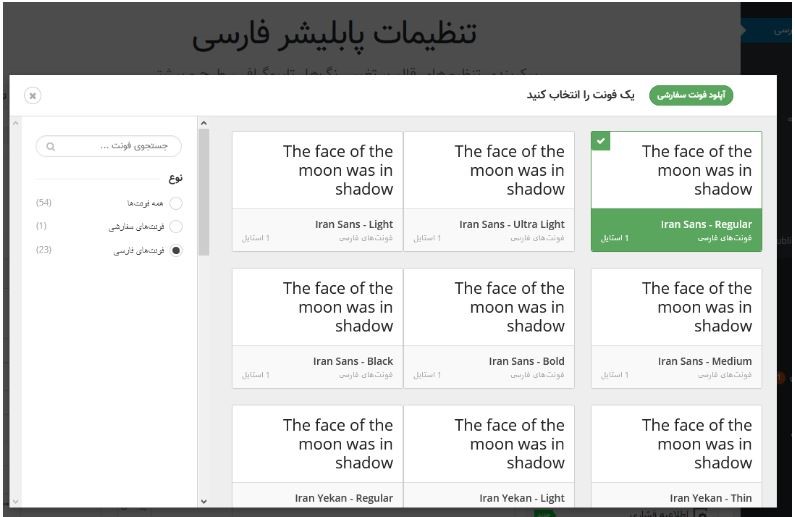Focus the font search input field
This screenshot has height=517, width=795.
click(x=109, y=146)
